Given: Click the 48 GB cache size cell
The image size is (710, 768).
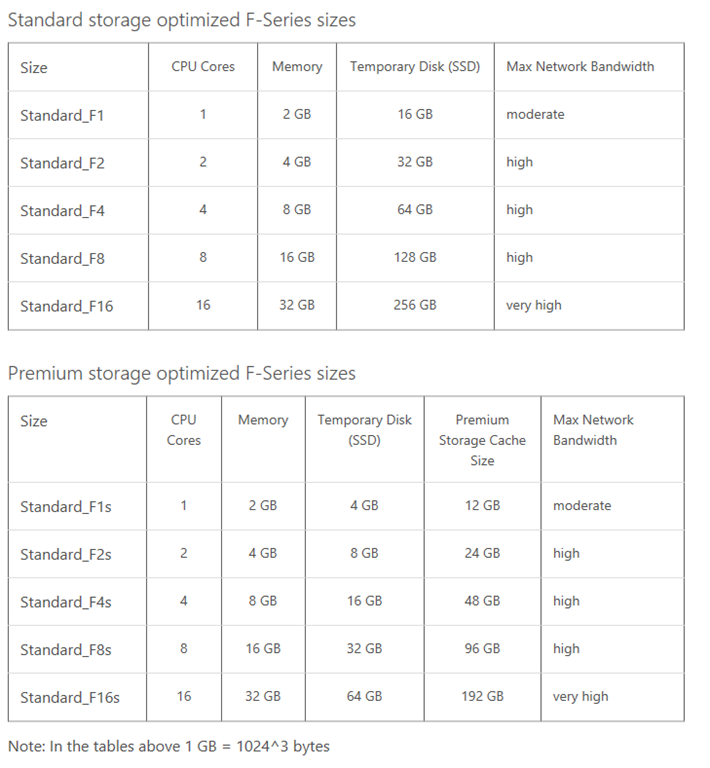Looking at the screenshot, I should coord(482,601).
